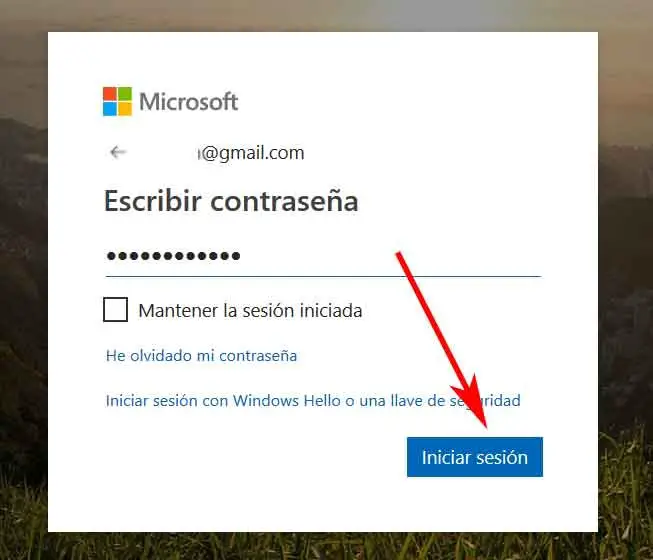Open the 'He olvidado mi contraseña' link

coord(202,356)
